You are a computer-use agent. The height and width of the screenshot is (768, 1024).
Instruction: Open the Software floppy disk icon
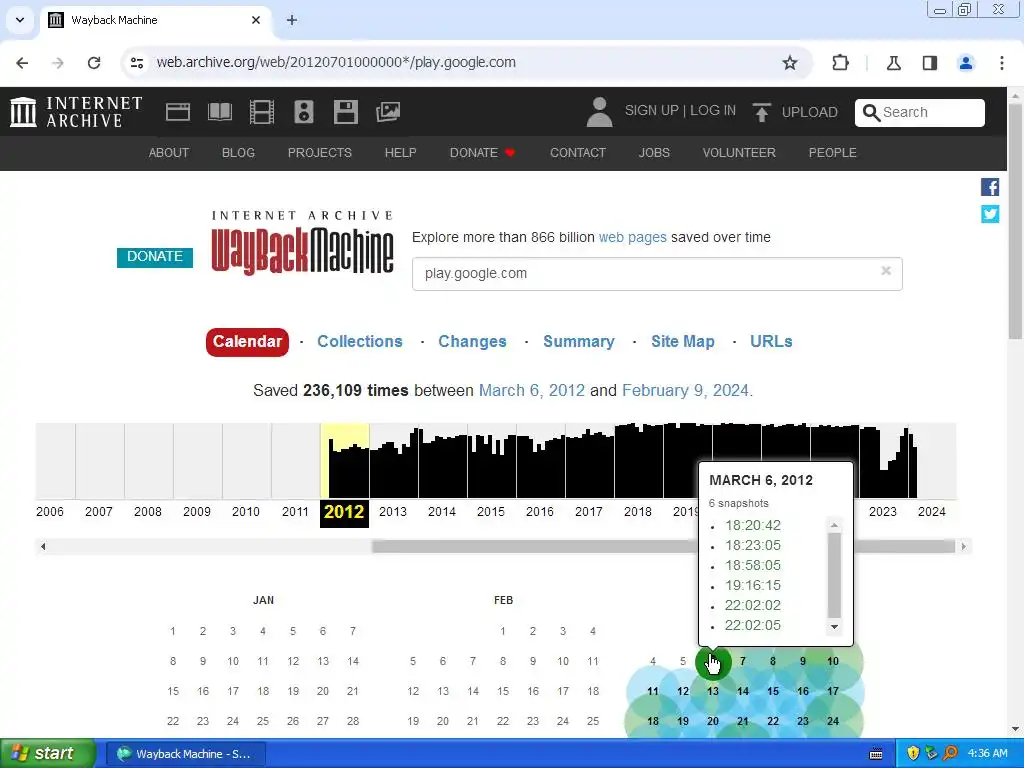[345, 112]
